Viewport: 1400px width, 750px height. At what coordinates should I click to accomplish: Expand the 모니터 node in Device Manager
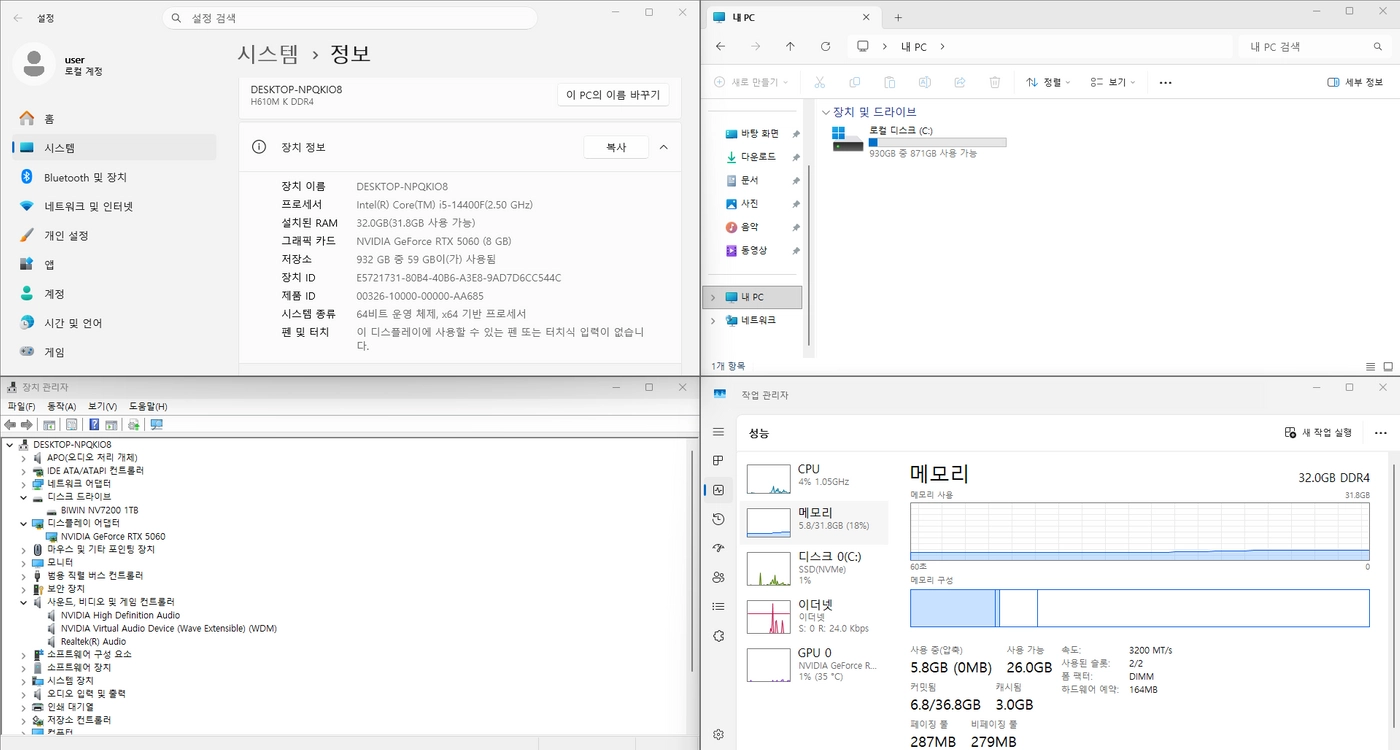[24, 562]
